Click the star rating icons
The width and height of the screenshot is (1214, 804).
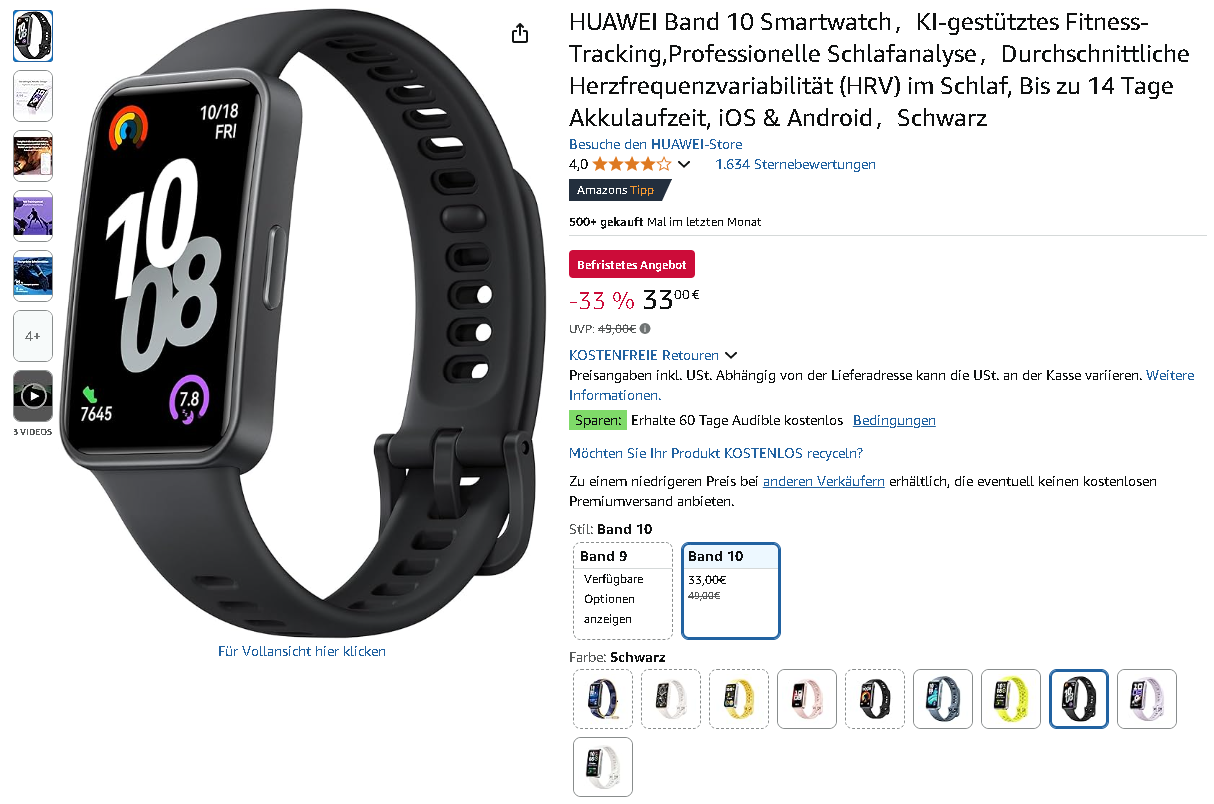[x=632, y=164]
